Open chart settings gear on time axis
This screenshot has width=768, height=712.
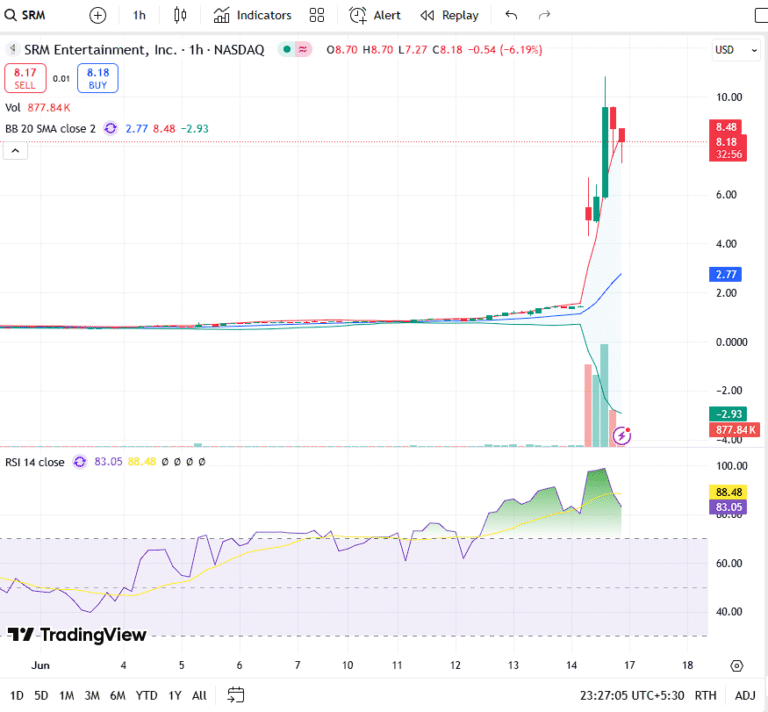point(737,666)
